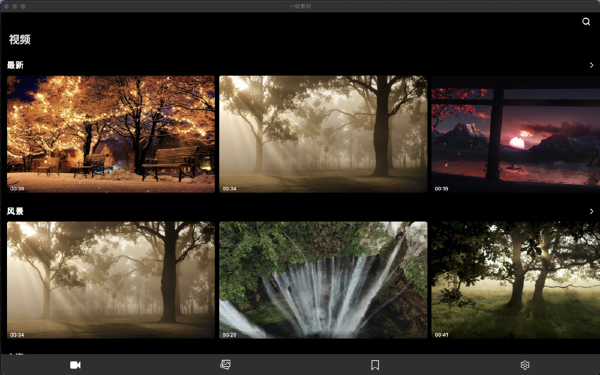Click the 00:41 duration label on meadow
Image resolution: width=600 pixels, height=375 pixels.
(x=441, y=335)
